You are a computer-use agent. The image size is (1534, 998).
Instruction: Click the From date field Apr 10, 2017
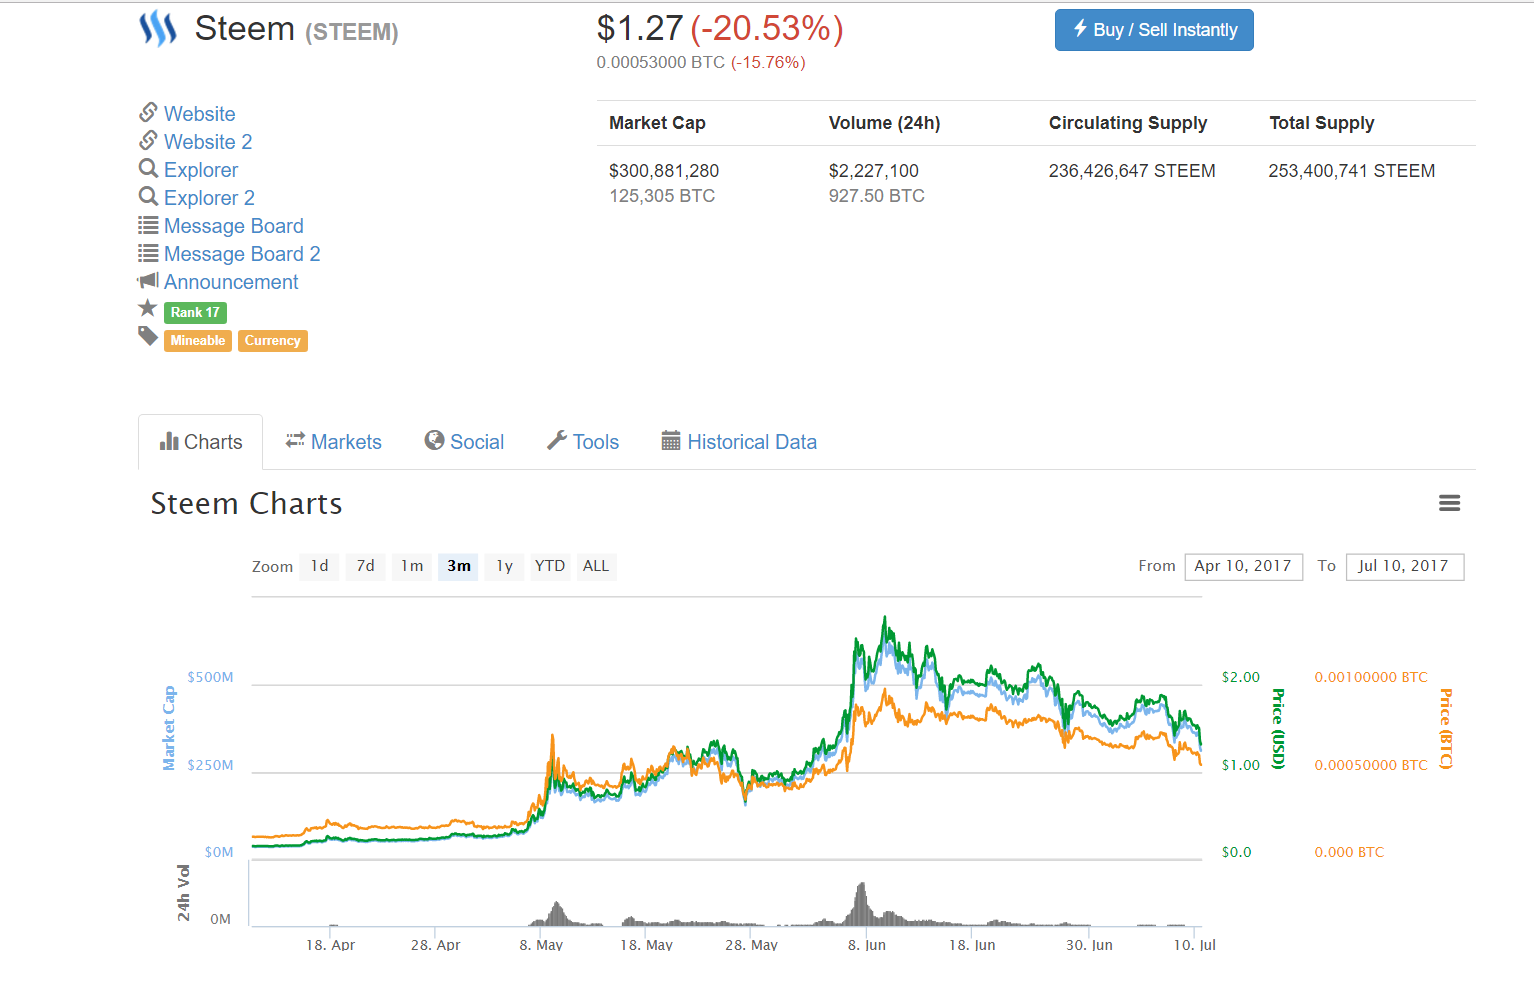1243,567
